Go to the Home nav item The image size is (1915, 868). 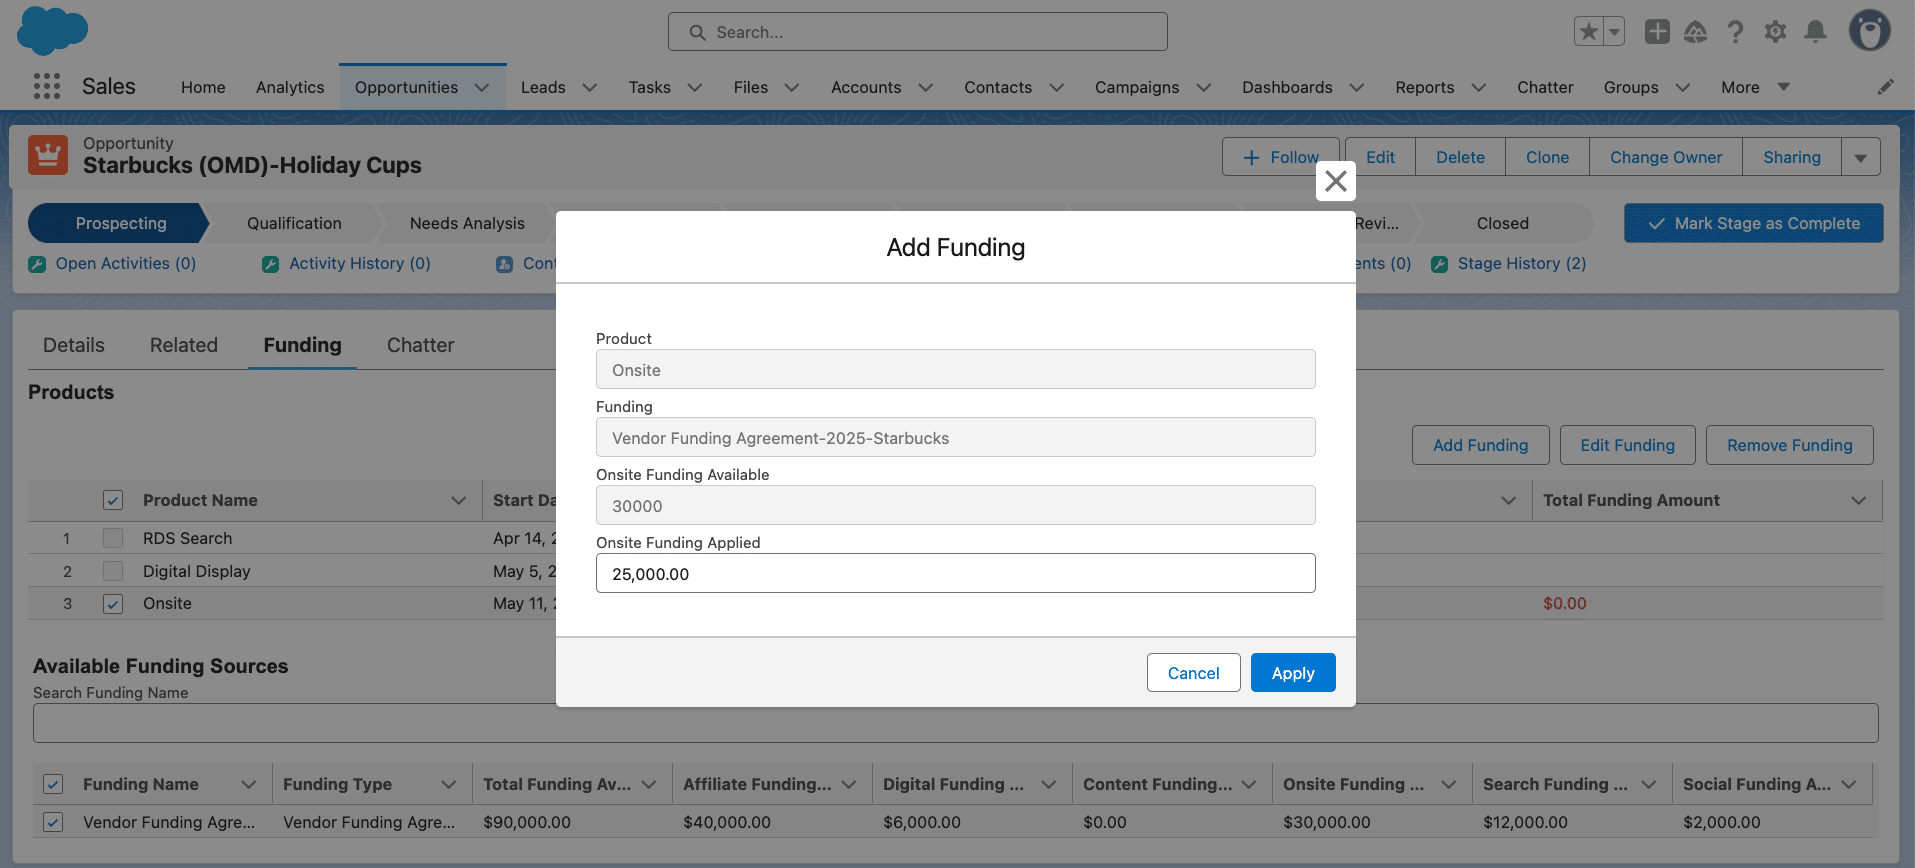(x=203, y=87)
